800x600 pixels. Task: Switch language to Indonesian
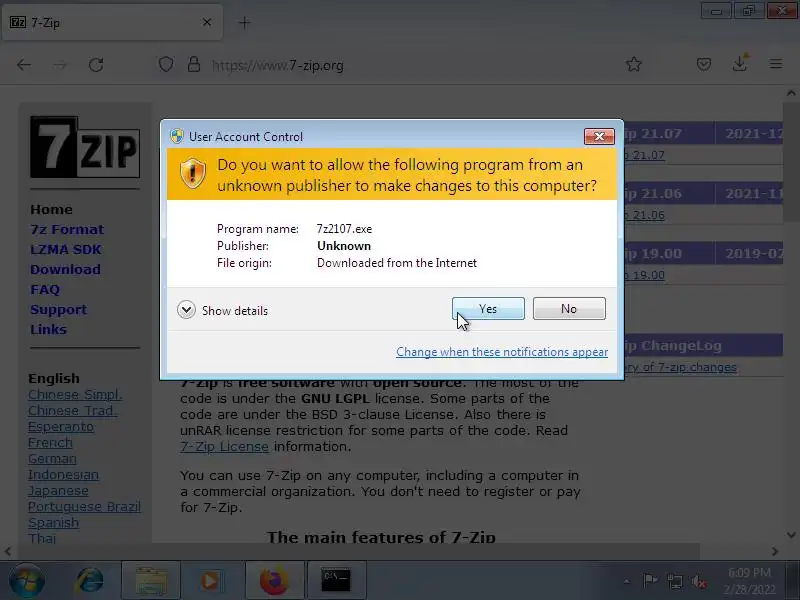pos(63,474)
